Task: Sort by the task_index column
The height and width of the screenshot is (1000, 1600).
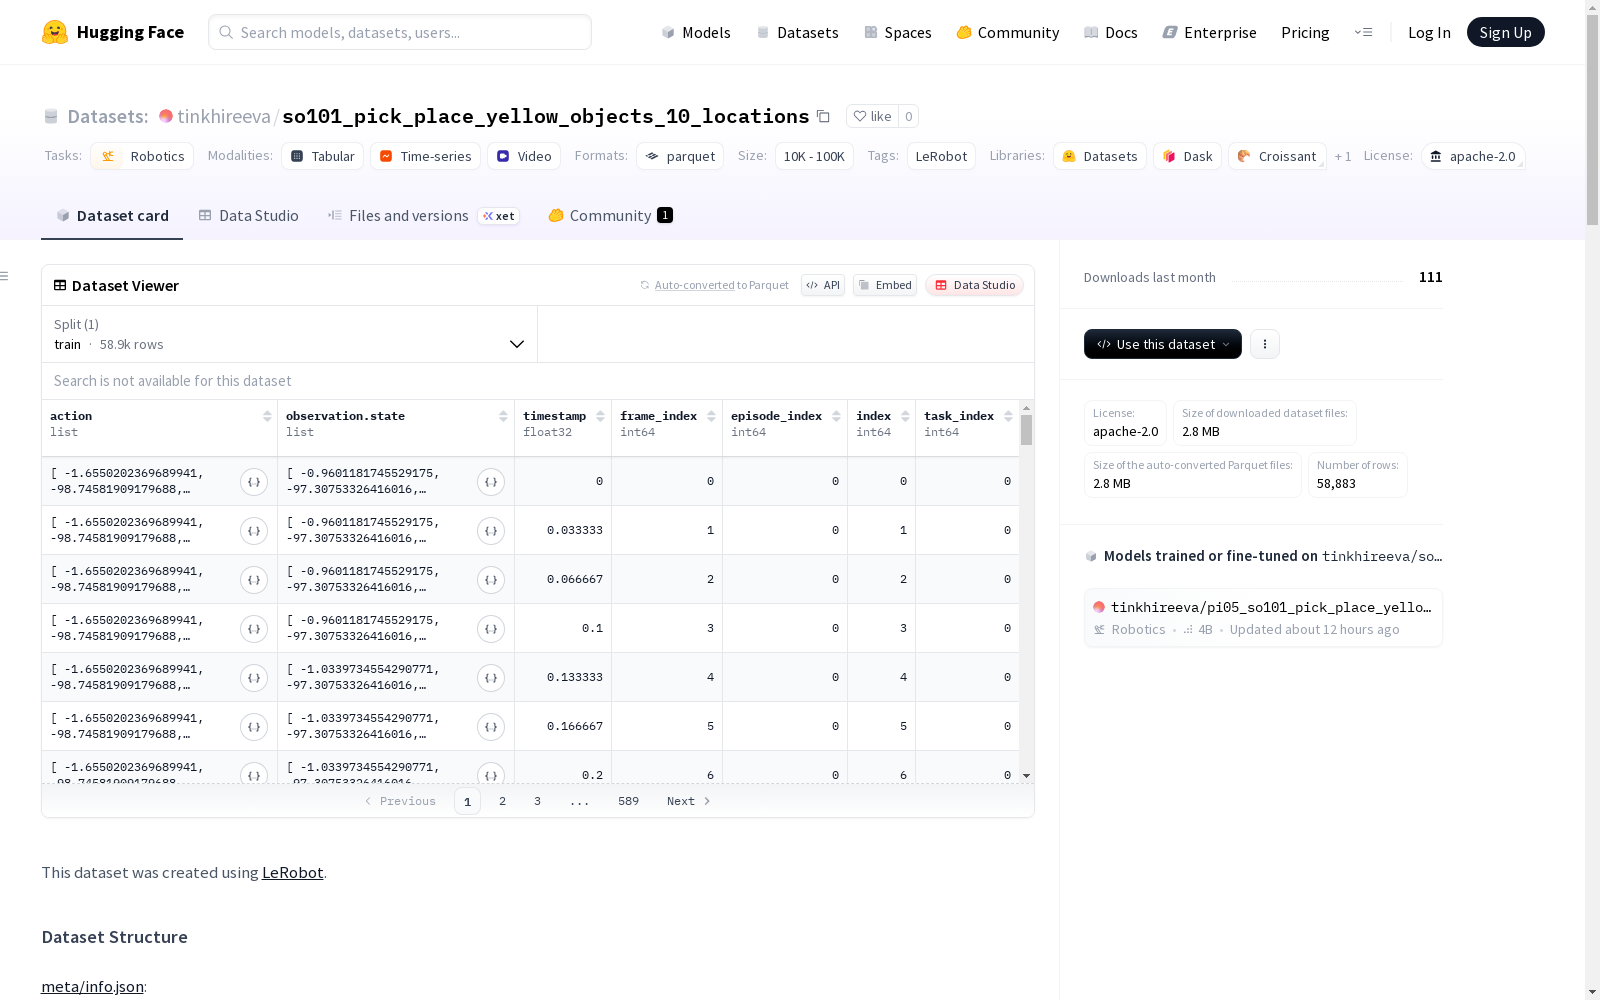Action: (1008, 416)
